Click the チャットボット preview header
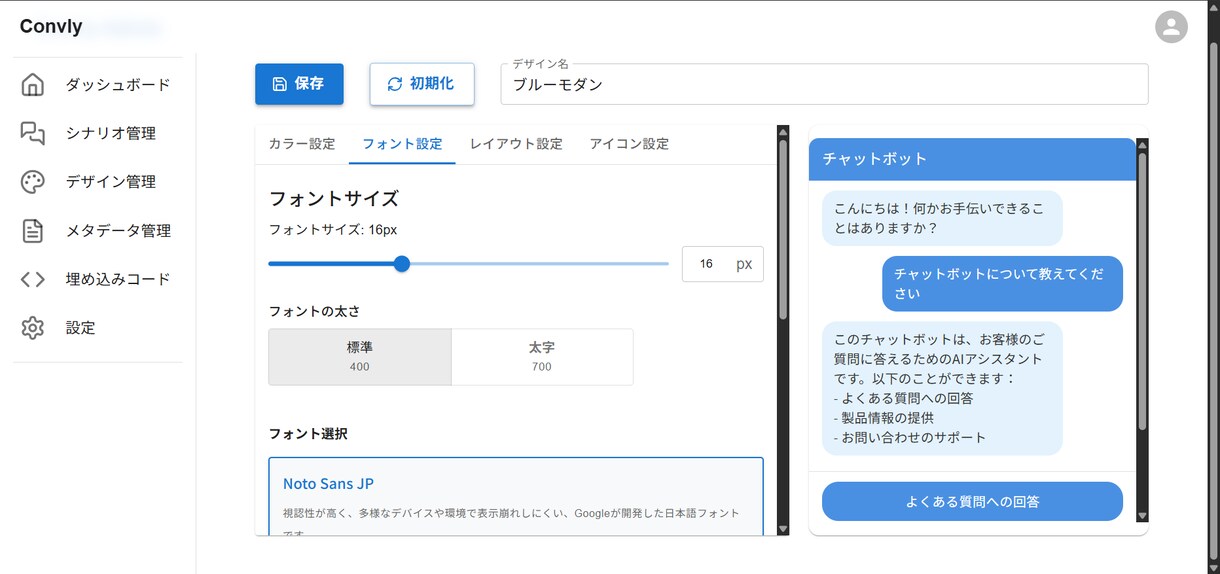The height and width of the screenshot is (574, 1220). (x=972, y=159)
